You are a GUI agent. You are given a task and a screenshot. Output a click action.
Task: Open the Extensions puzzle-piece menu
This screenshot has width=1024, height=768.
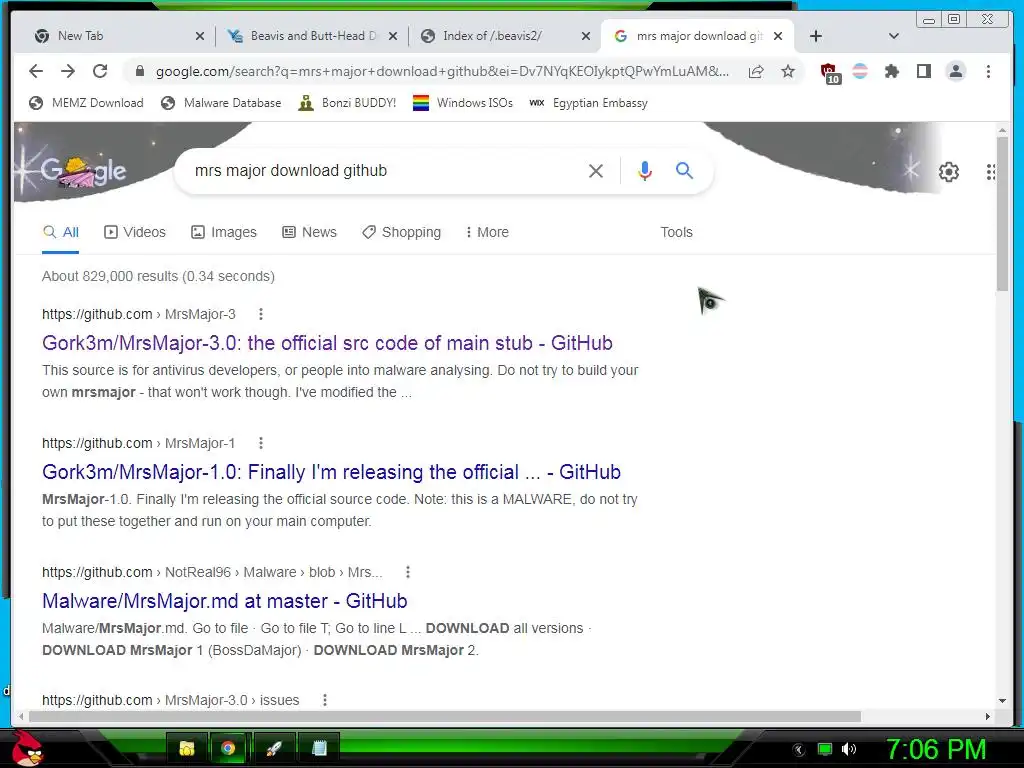(891, 71)
